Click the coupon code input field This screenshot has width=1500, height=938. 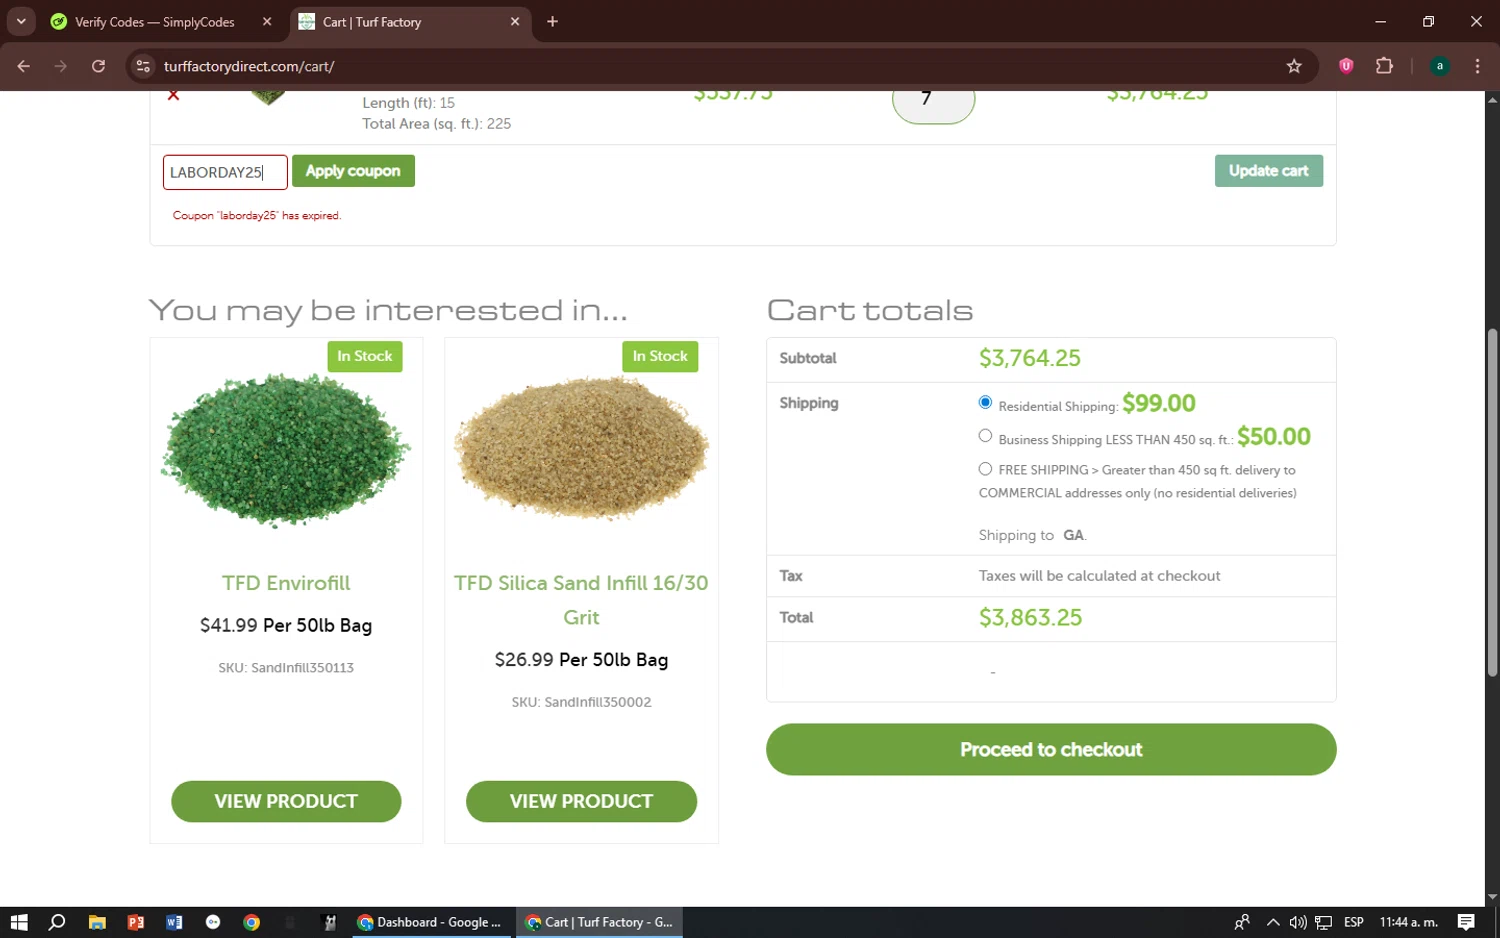click(225, 172)
